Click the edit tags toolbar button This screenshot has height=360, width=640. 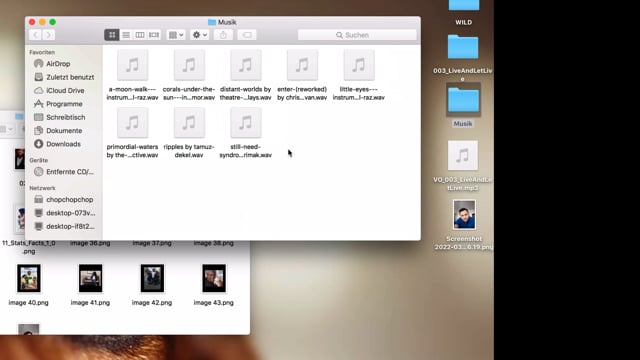pos(247,35)
